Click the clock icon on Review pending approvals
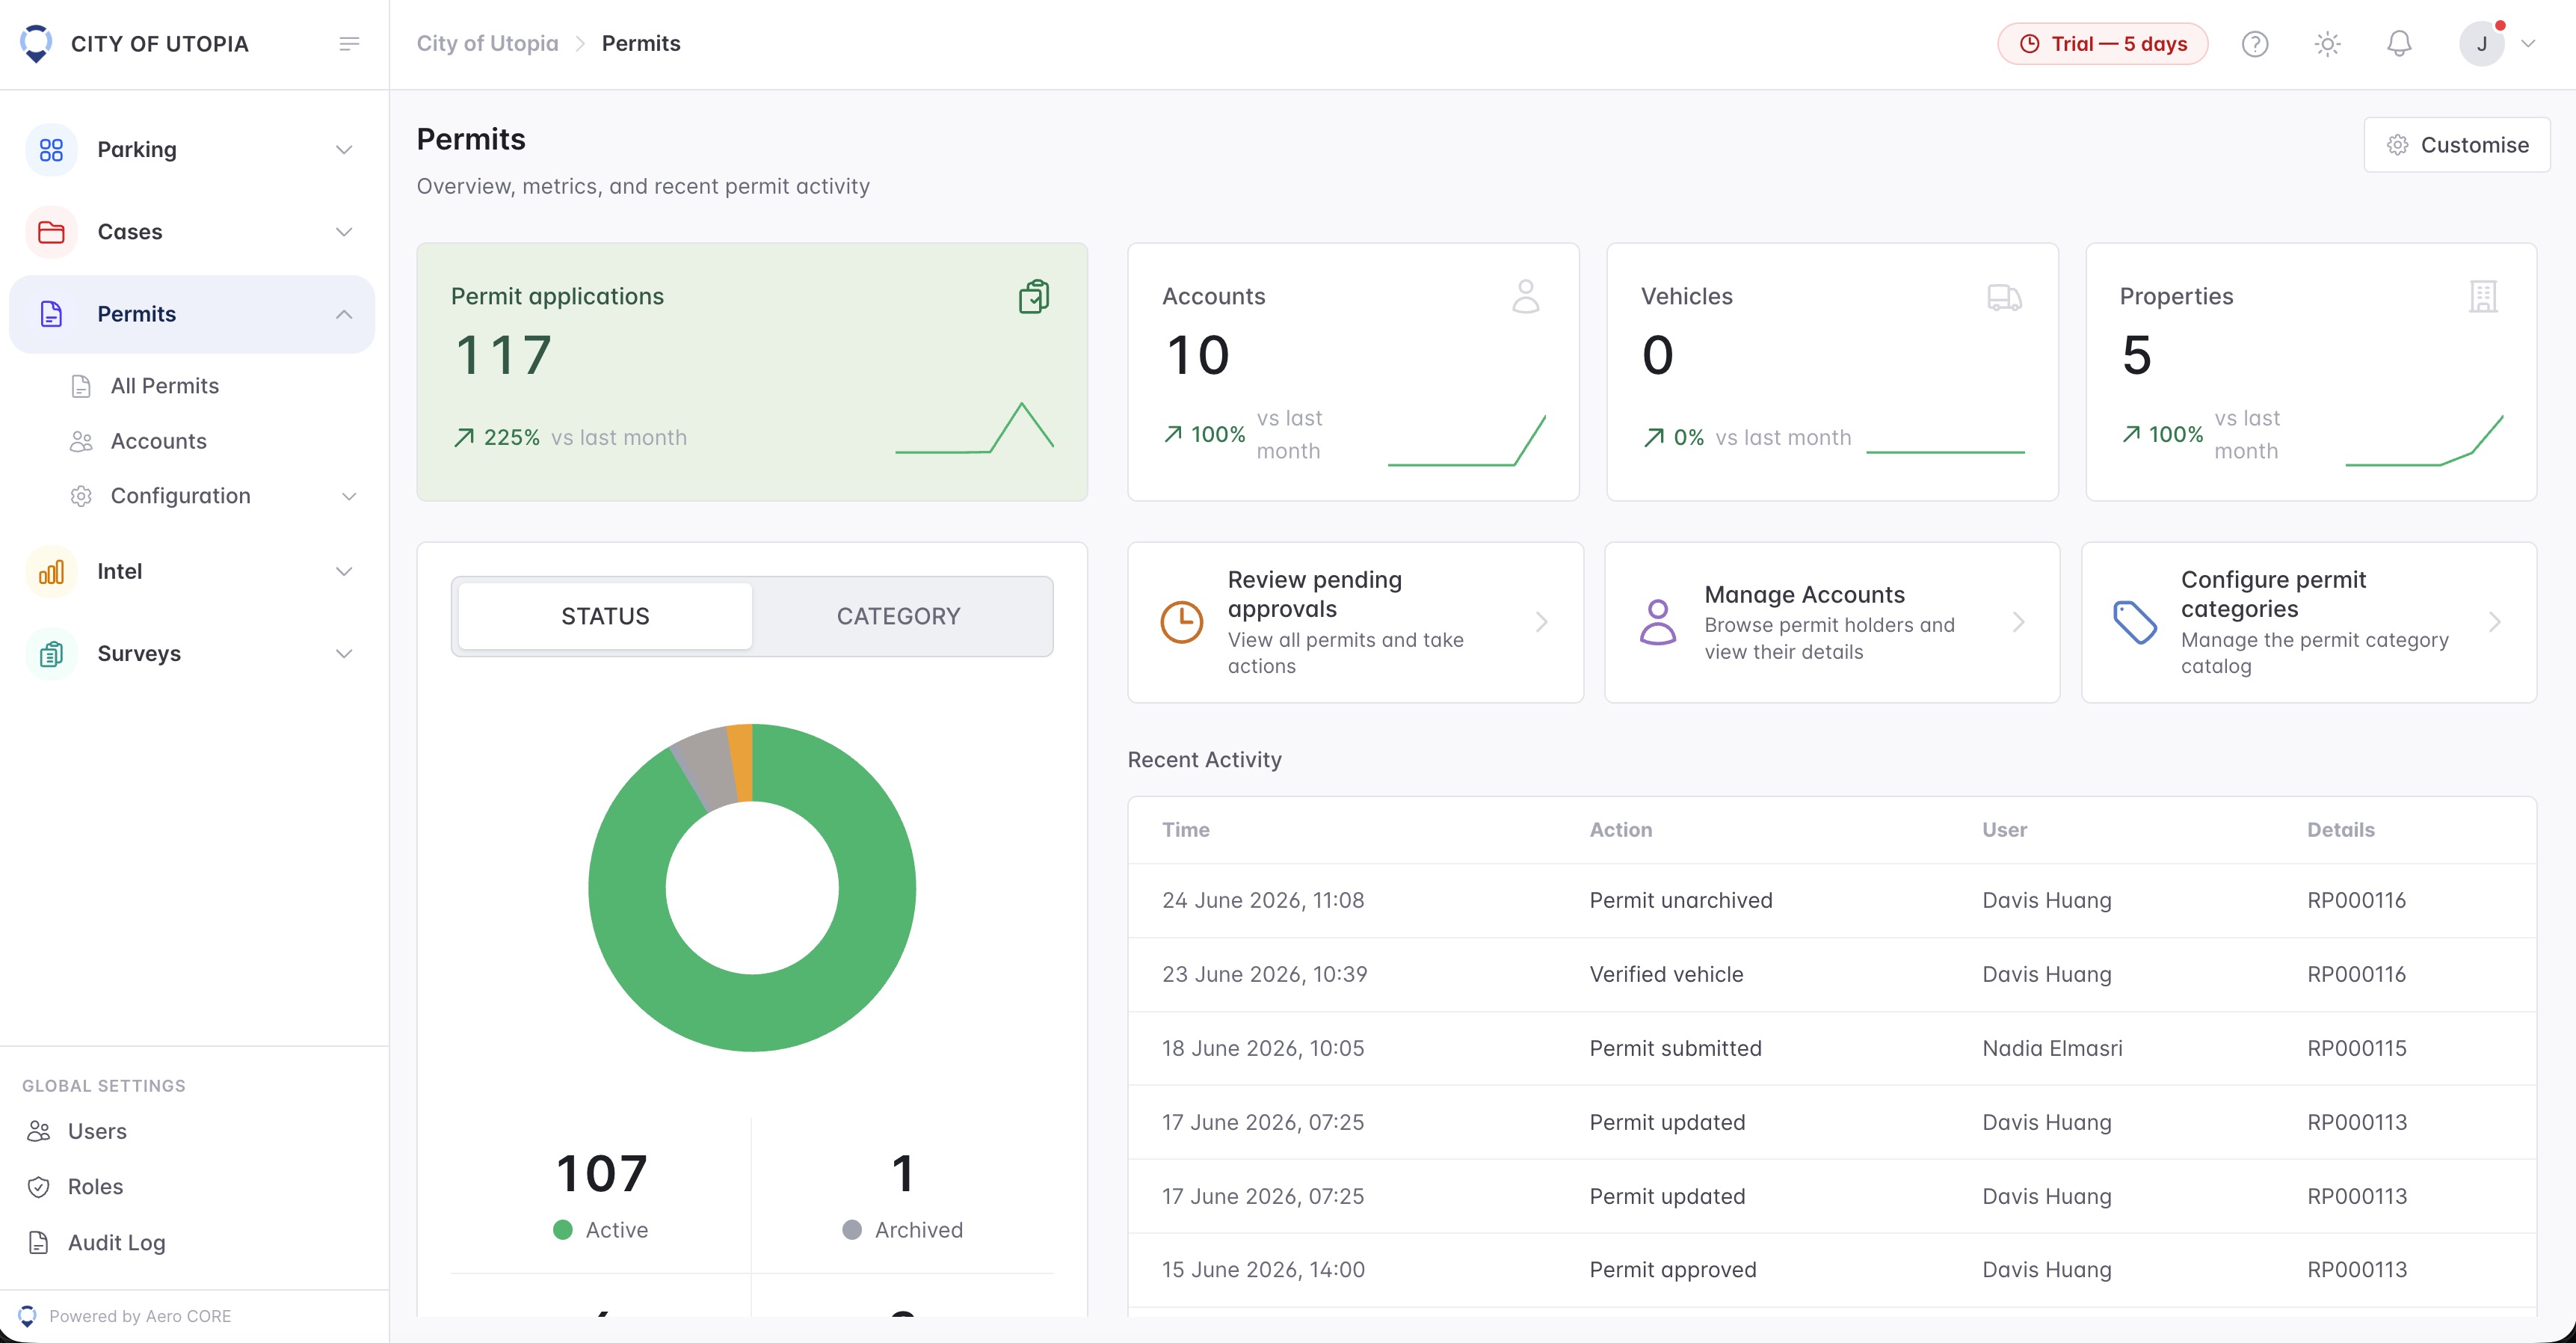2576x1343 pixels. tap(1181, 622)
